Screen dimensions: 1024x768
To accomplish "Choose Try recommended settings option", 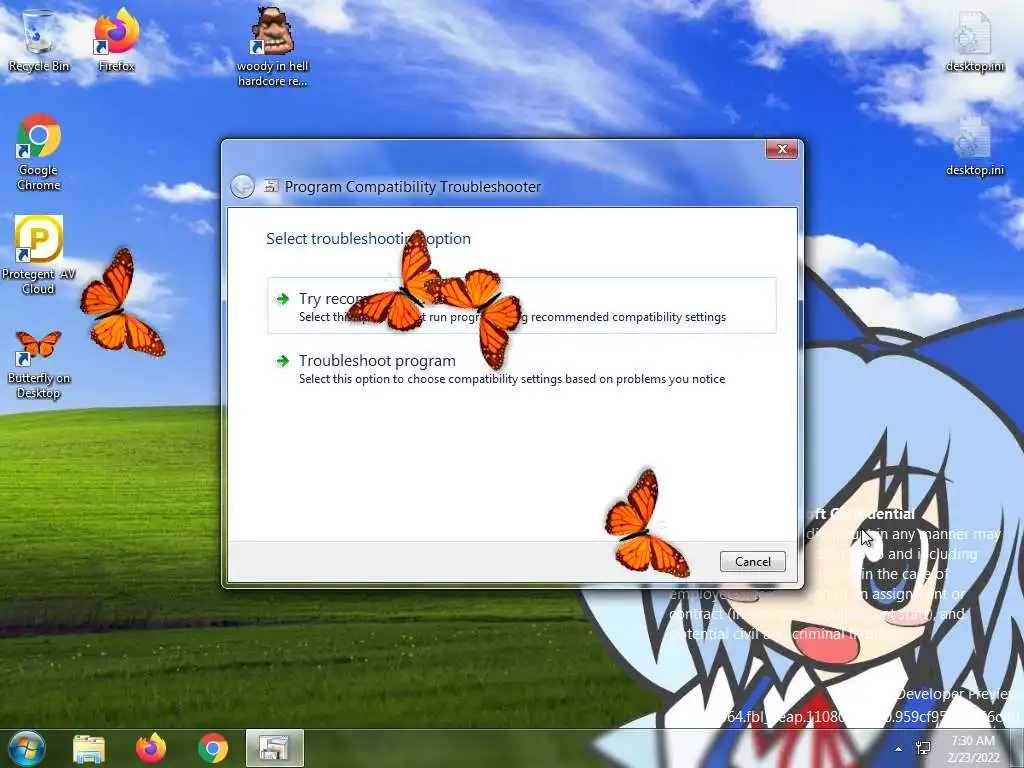I will (x=522, y=306).
